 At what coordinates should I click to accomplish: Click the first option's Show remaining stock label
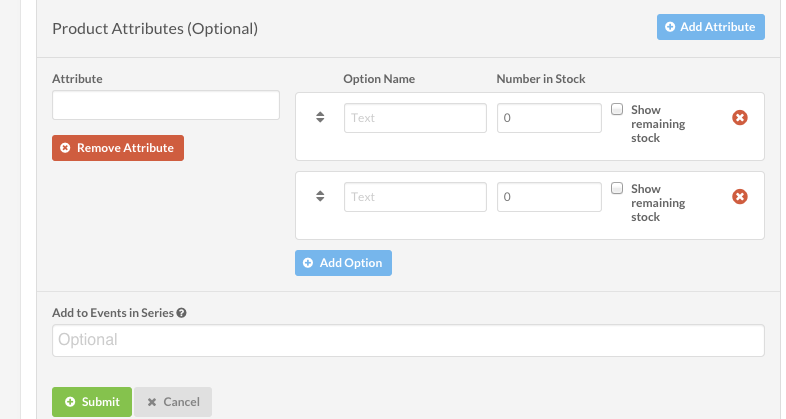pos(658,124)
